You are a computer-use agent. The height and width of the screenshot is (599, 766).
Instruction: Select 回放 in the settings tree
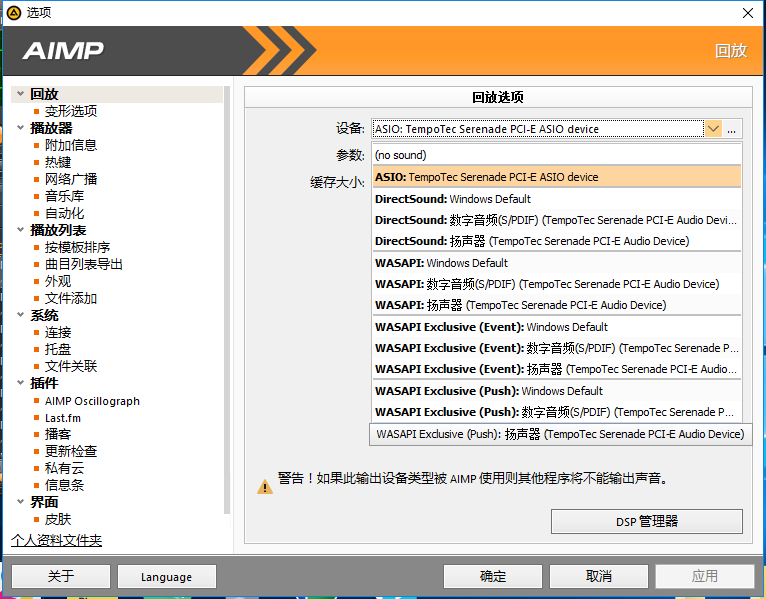coord(44,94)
